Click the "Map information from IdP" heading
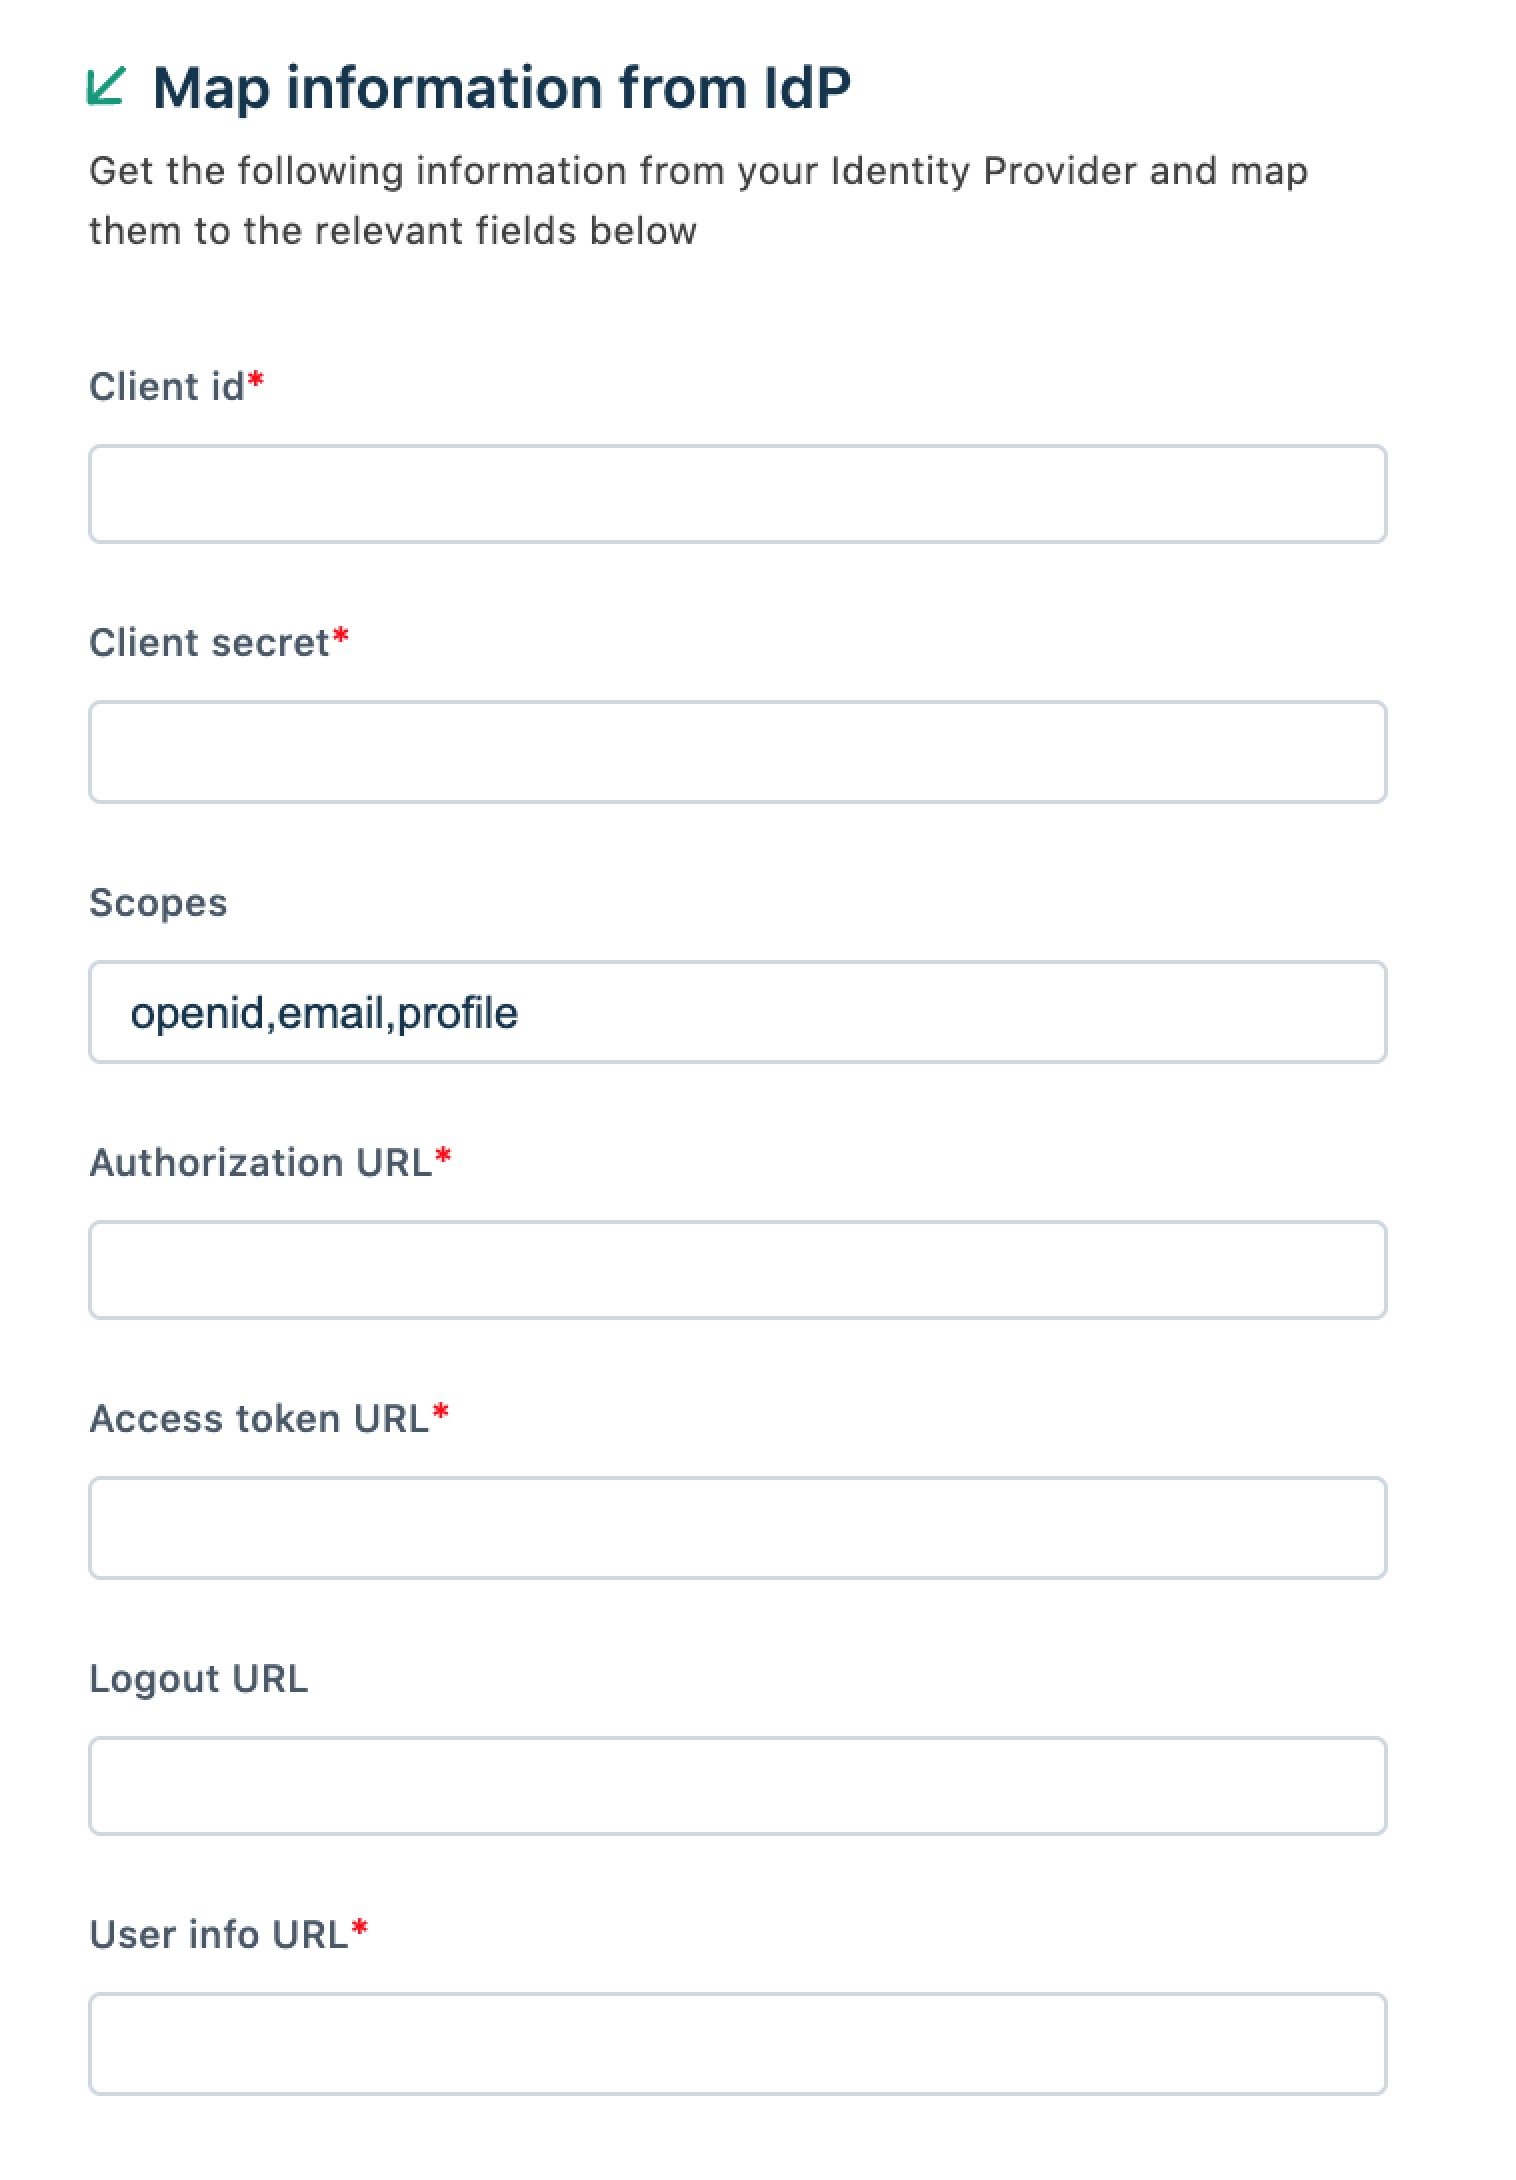This screenshot has width=1516, height=2180. [502, 88]
